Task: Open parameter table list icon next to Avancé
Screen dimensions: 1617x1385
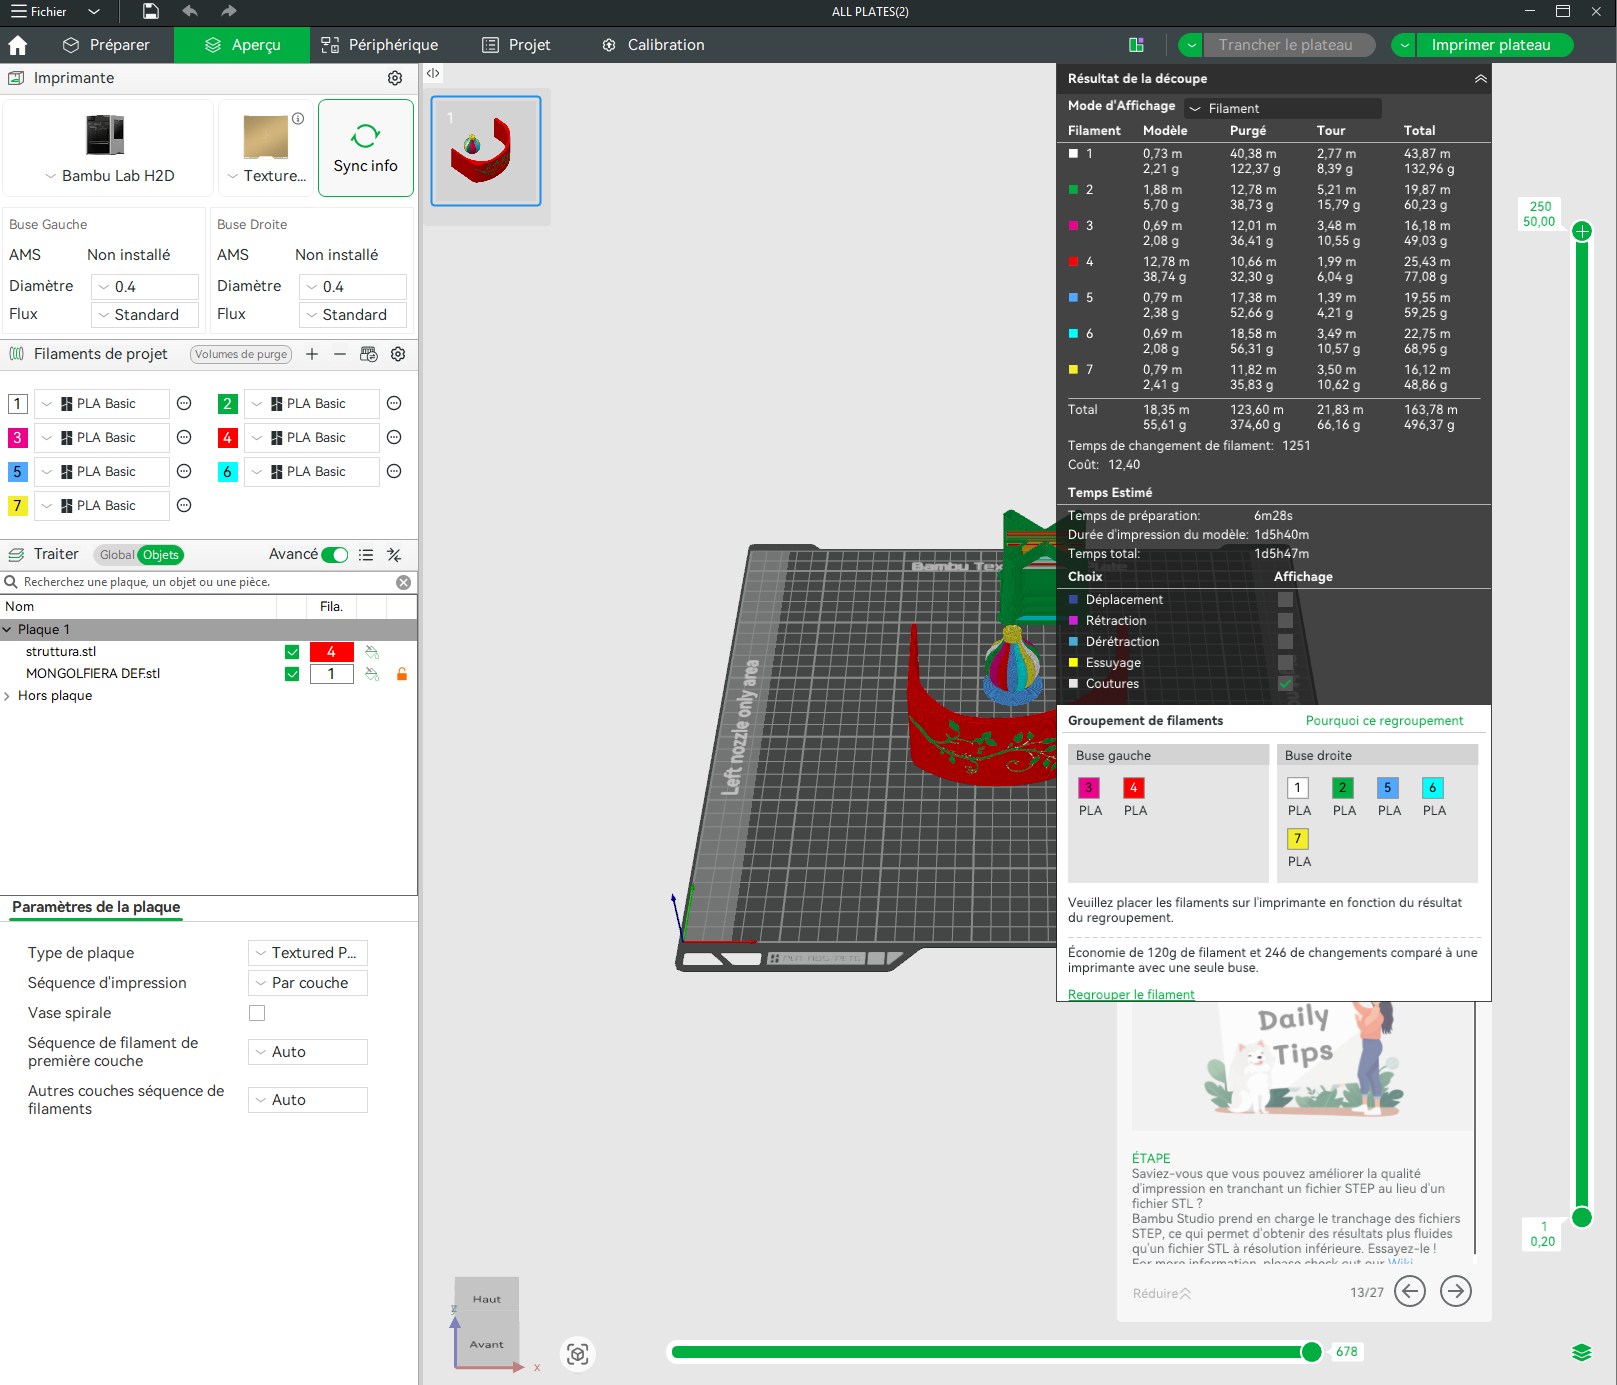Action: click(x=366, y=555)
